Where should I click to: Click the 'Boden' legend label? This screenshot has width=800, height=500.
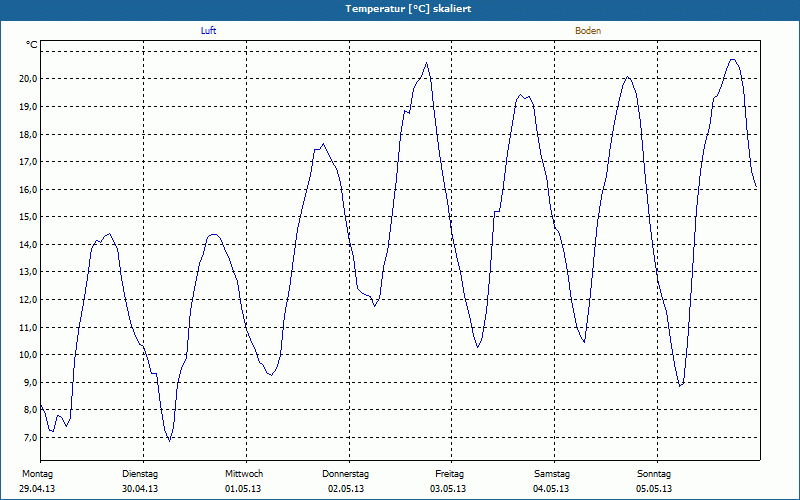(x=588, y=31)
